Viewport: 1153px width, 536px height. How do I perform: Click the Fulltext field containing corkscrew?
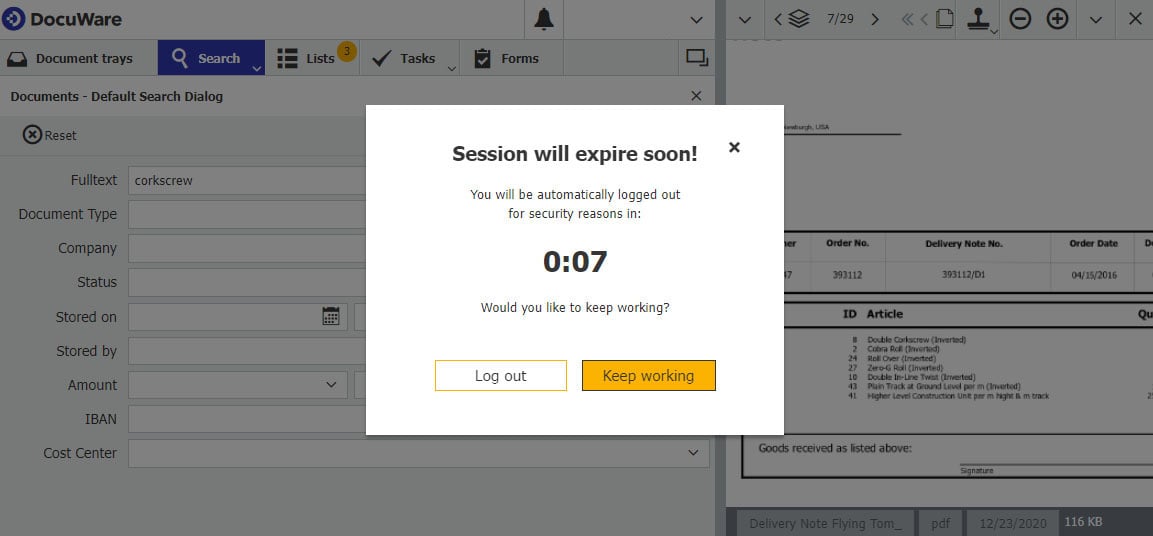pyautogui.click(x=247, y=181)
